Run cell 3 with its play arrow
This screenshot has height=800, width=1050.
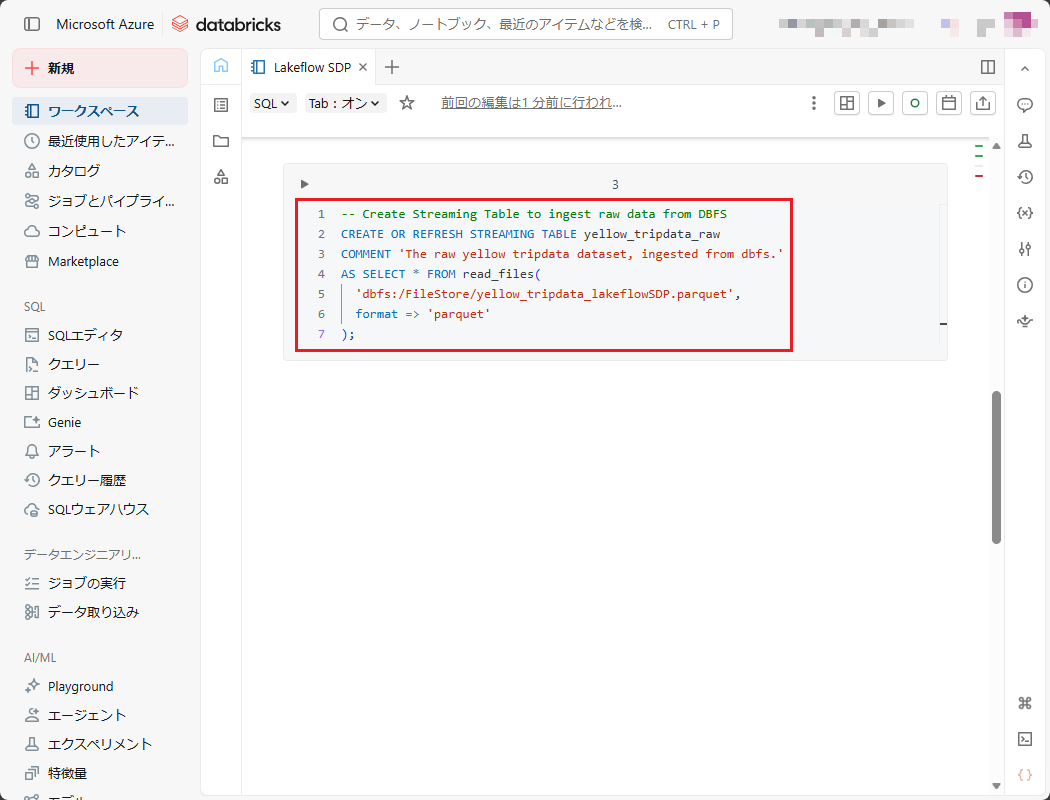coord(305,184)
